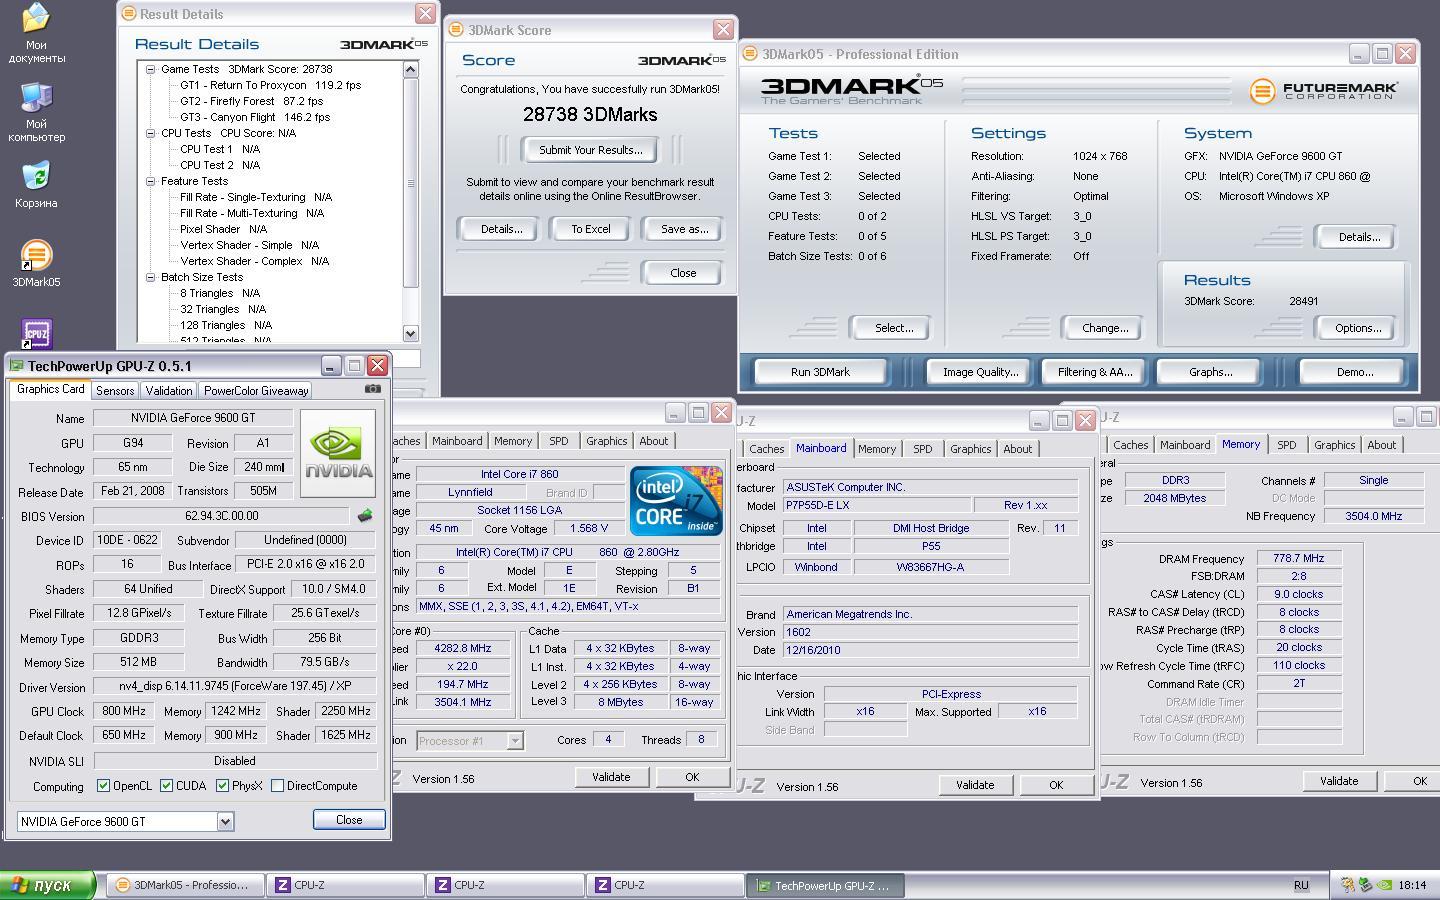Click the RU language indicator in the taskbar
This screenshot has width=1440, height=900.
coord(1301,885)
